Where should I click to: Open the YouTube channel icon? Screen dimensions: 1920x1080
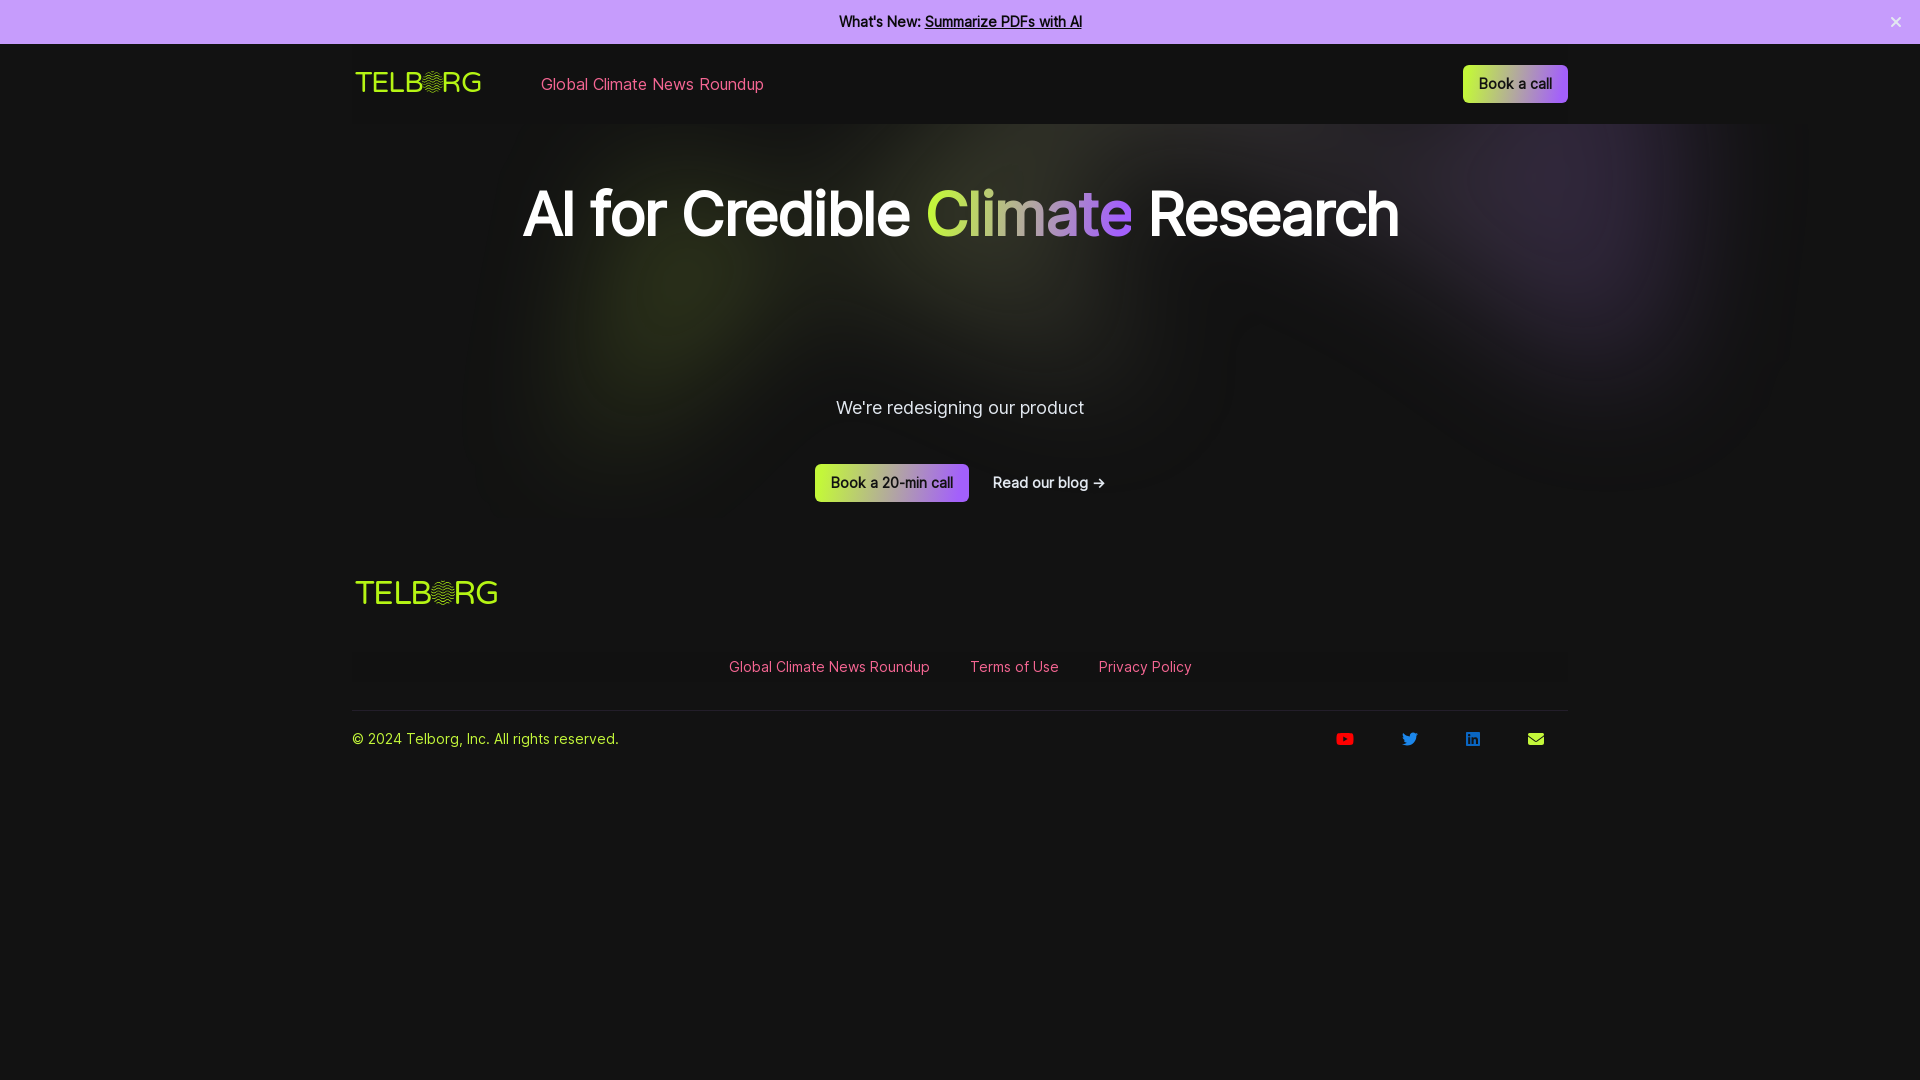[x=1345, y=739]
